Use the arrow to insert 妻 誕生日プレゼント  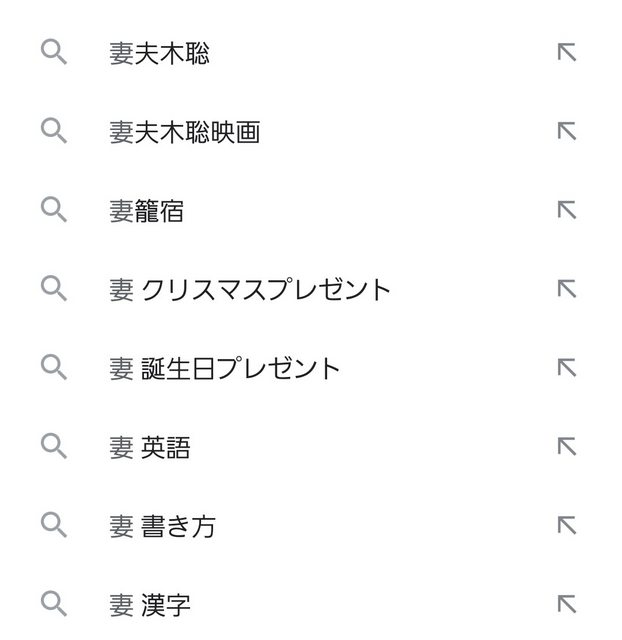(567, 367)
